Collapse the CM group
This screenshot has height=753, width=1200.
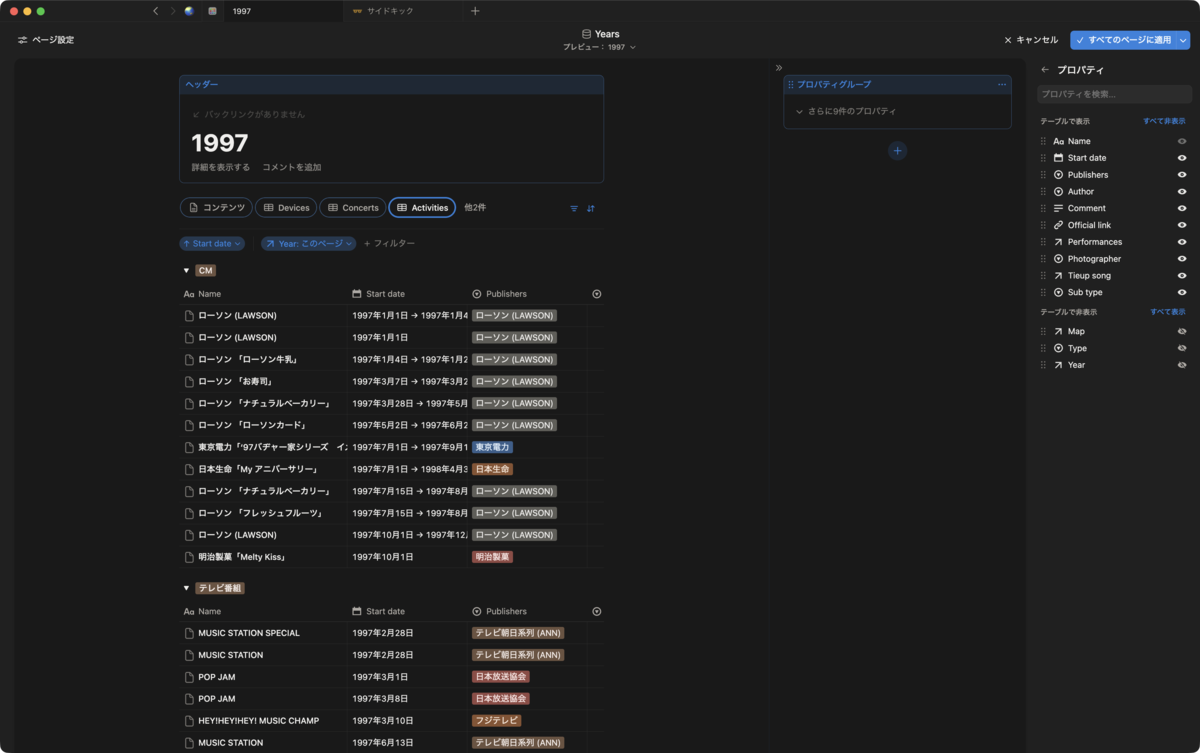(x=186, y=271)
